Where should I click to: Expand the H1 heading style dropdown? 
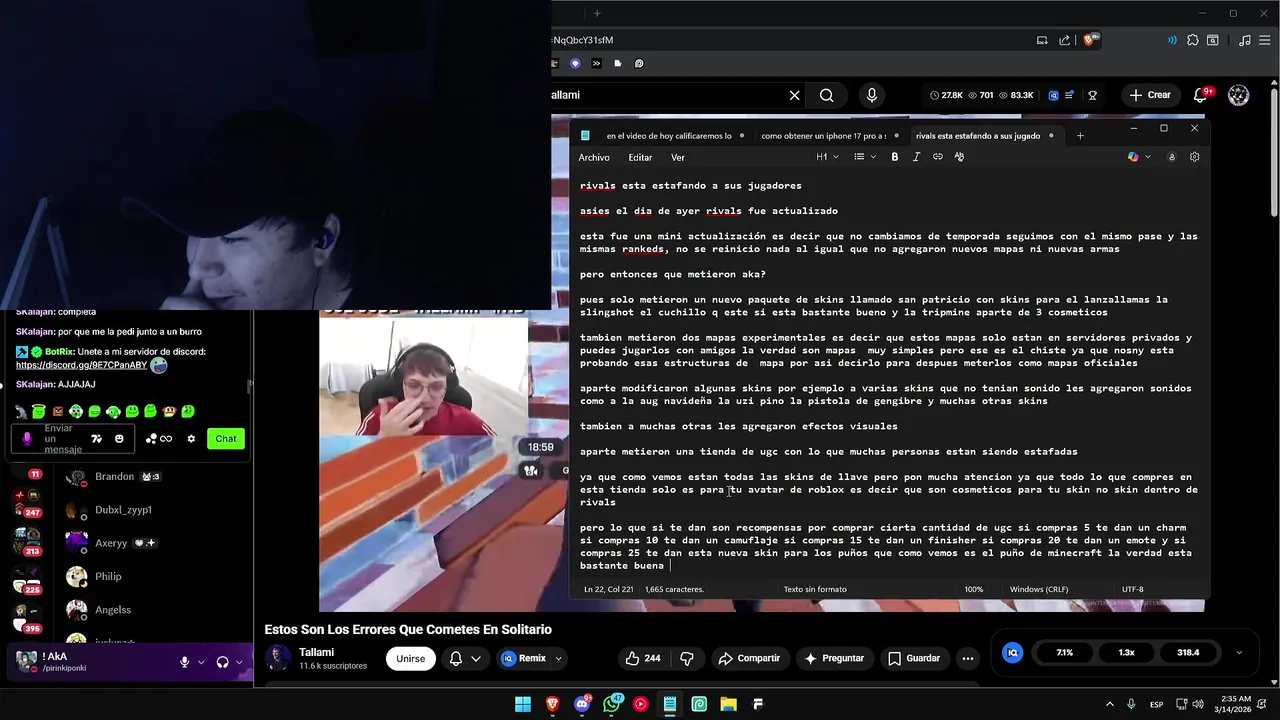click(x=826, y=157)
